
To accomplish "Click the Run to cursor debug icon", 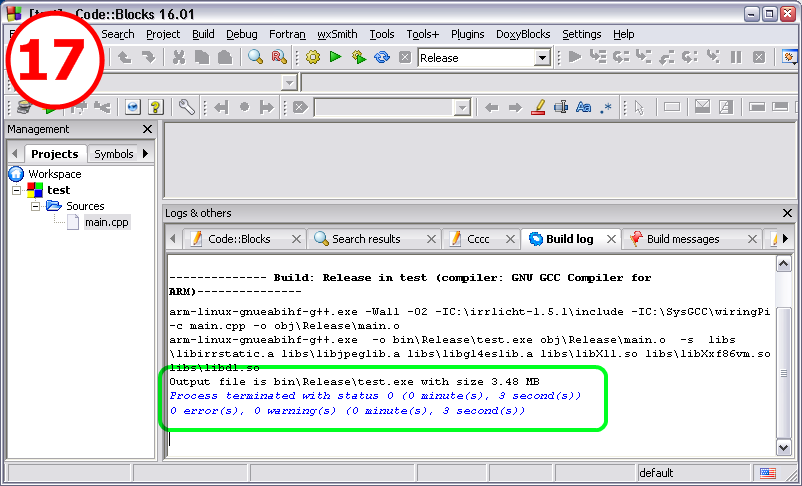I will click(598, 57).
